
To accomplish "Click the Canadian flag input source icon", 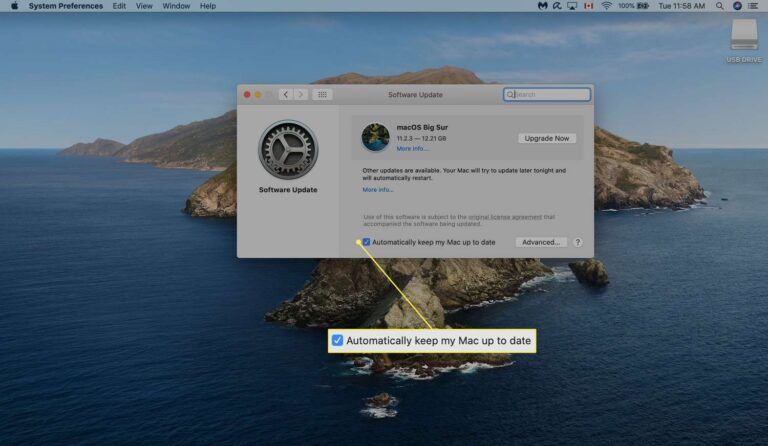I will pos(588,6).
